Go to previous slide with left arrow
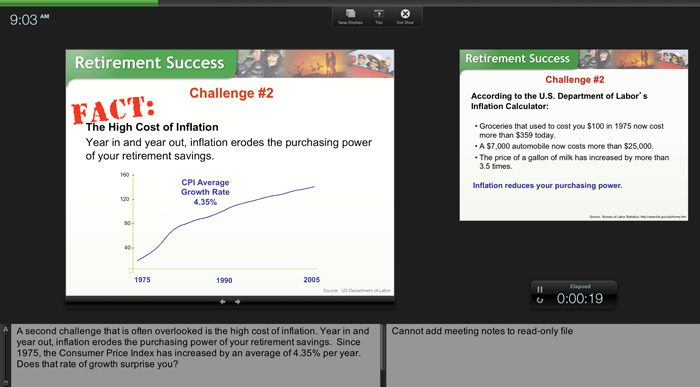700x387 pixels. (x=222, y=302)
